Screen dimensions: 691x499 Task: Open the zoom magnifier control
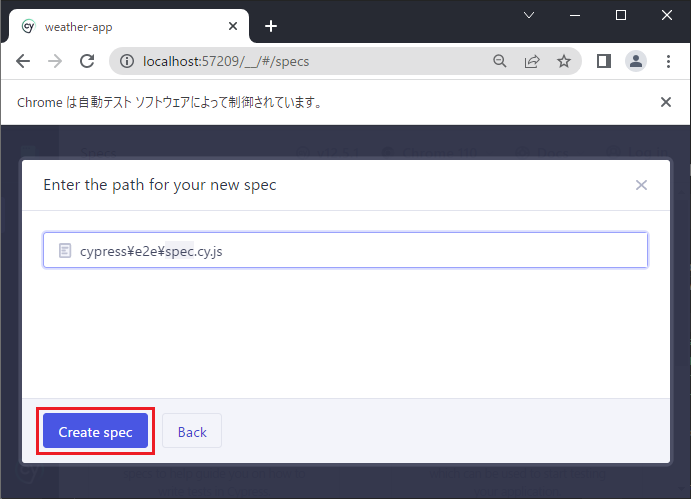coord(499,61)
